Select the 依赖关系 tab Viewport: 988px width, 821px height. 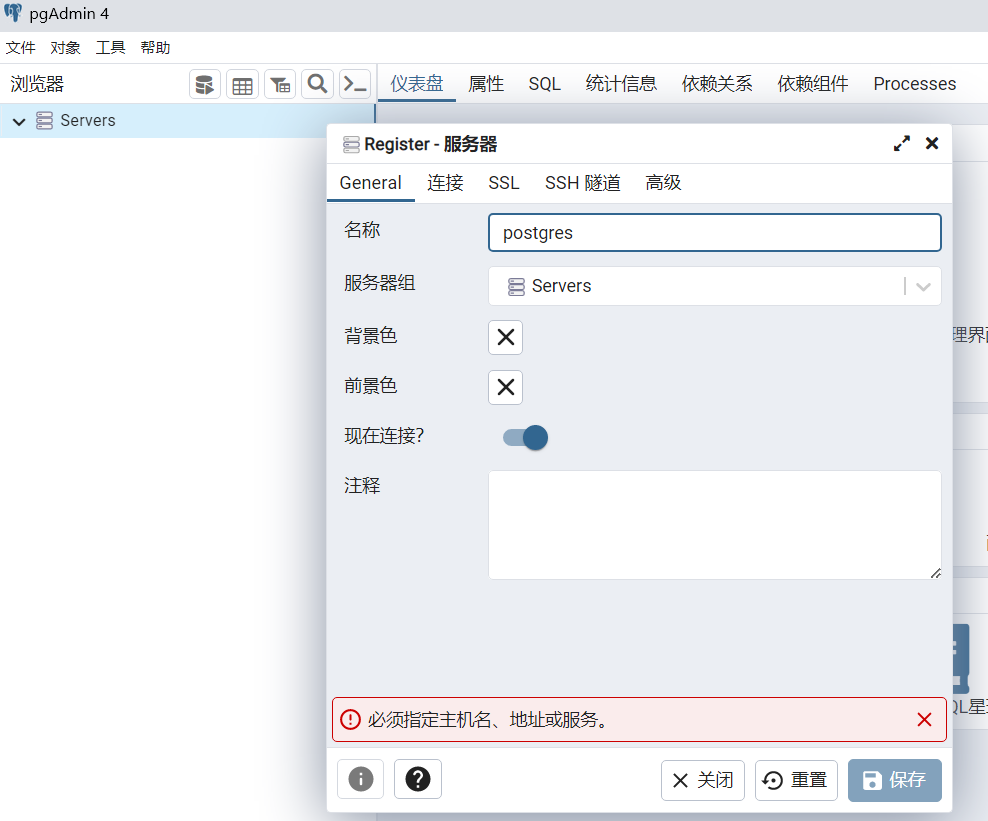coord(717,84)
